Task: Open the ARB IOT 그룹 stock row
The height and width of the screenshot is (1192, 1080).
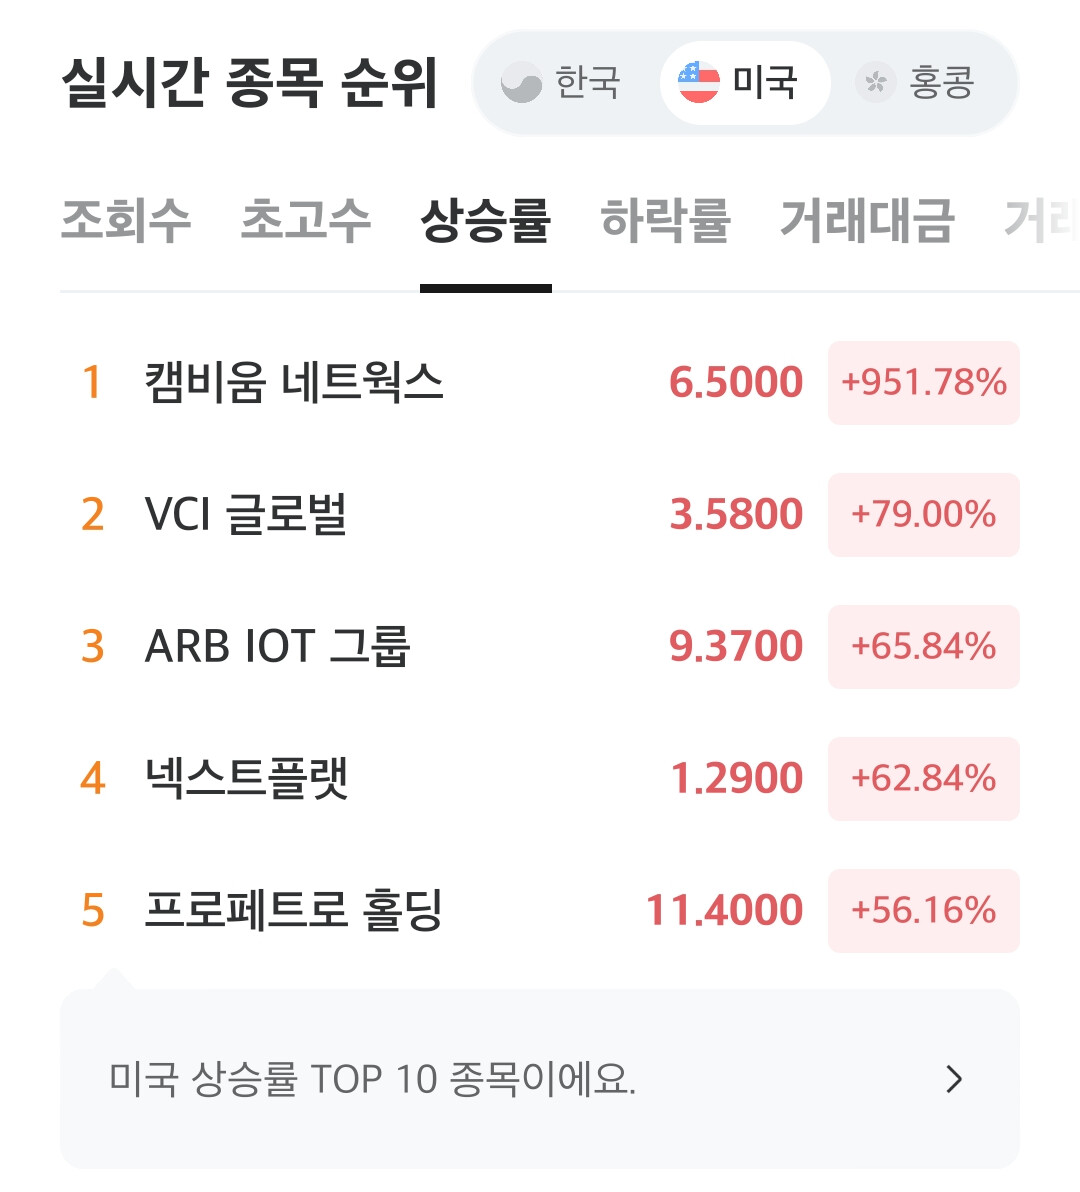Action: tap(540, 647)
